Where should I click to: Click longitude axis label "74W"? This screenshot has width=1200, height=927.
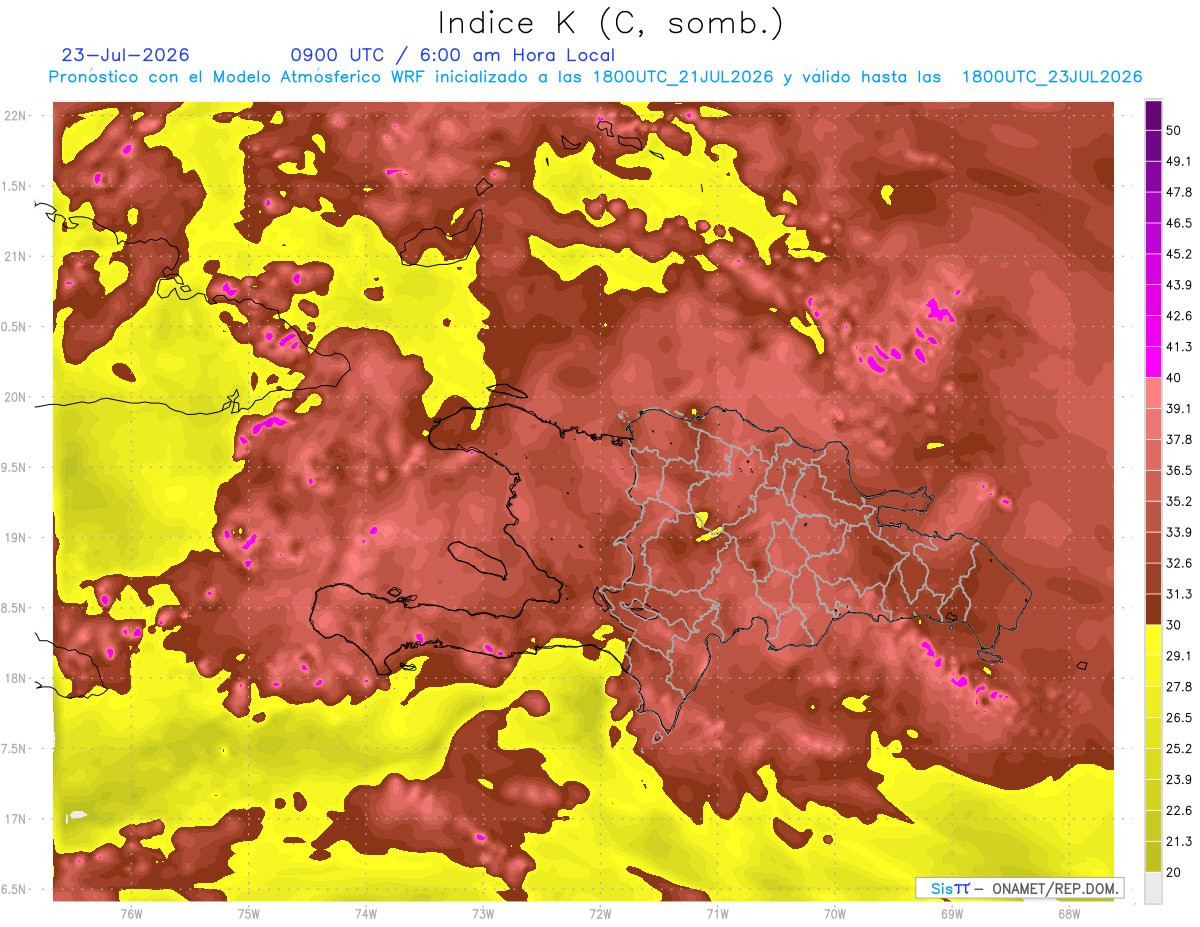pyautogui.click(x=365, y=914)
